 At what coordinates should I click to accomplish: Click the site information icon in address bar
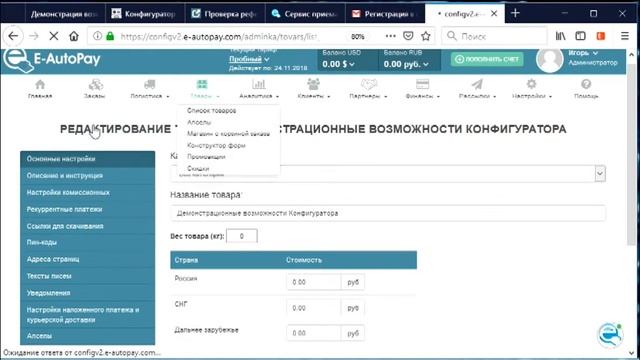[97, 36]
